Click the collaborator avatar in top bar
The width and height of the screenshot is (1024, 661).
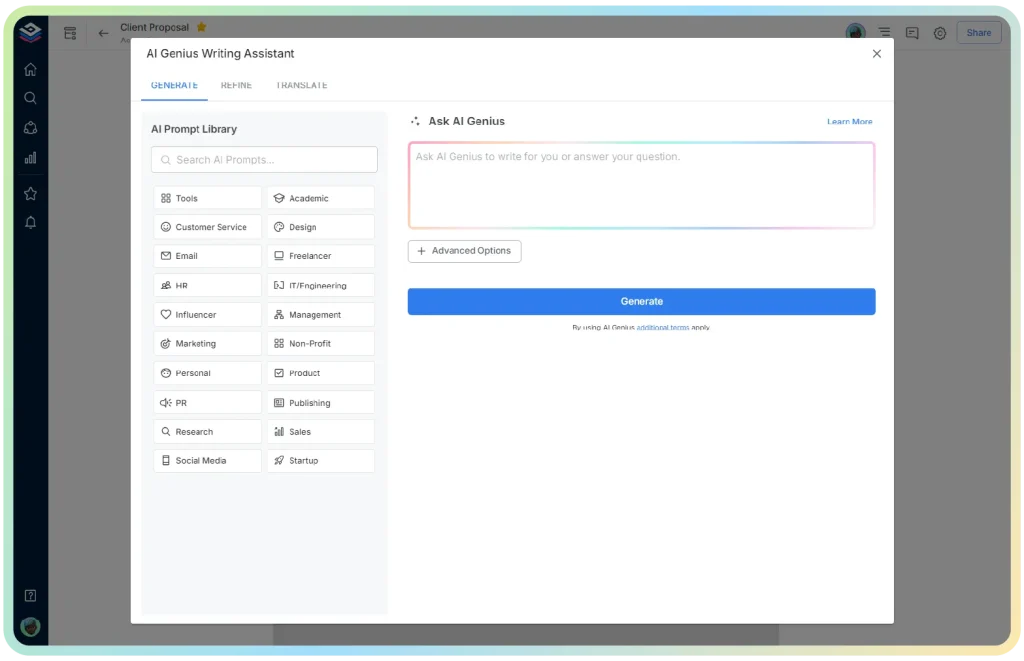856,31
